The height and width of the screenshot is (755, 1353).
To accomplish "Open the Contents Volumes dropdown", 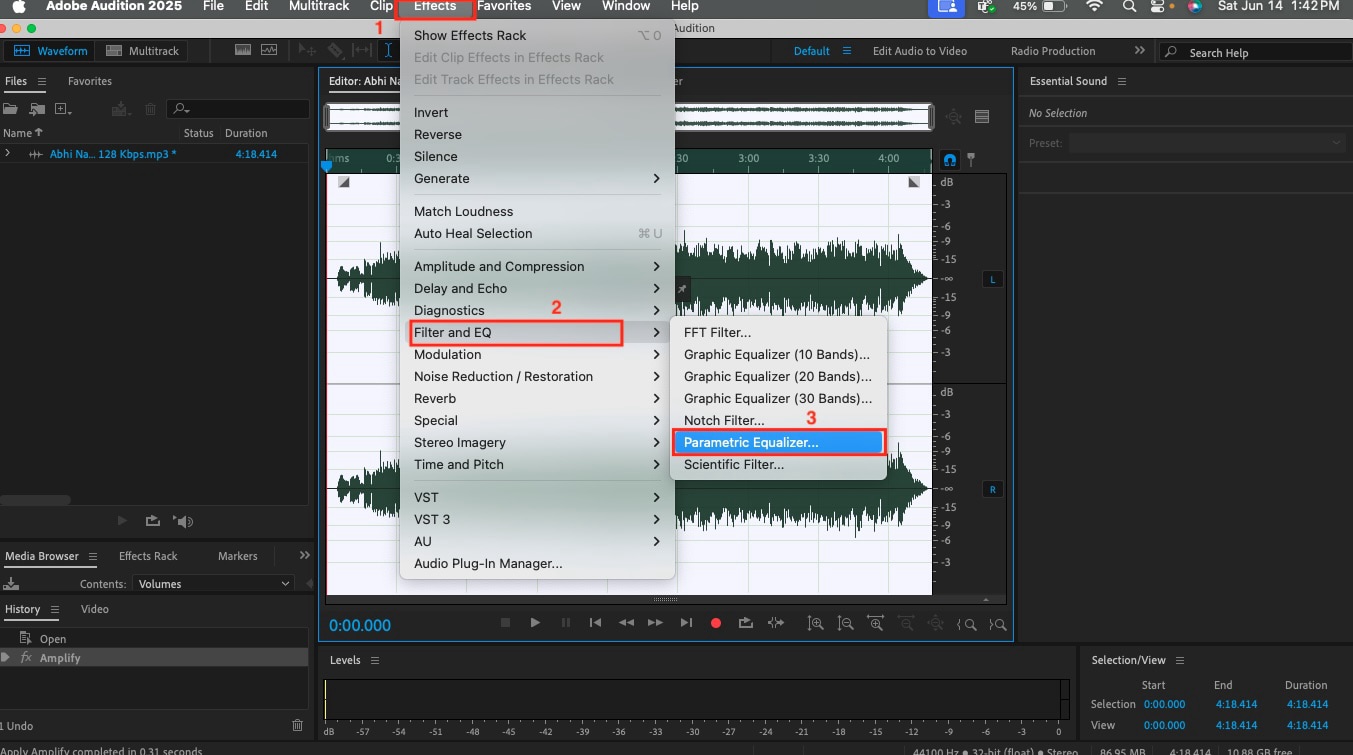I will point(214,583).
